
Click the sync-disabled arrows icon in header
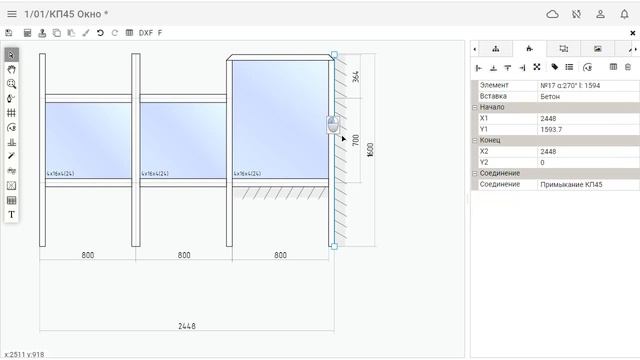click(x=576, y=14)
